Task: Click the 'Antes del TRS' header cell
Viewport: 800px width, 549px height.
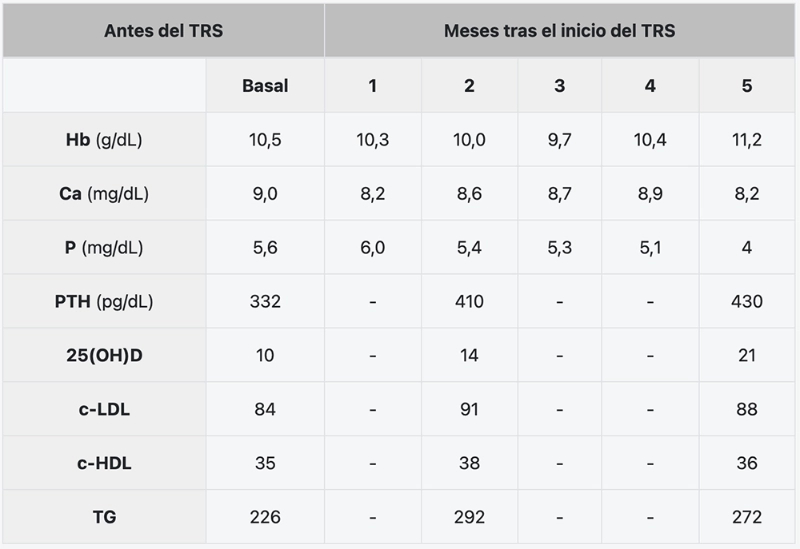Action: click(x=163, y=31)
